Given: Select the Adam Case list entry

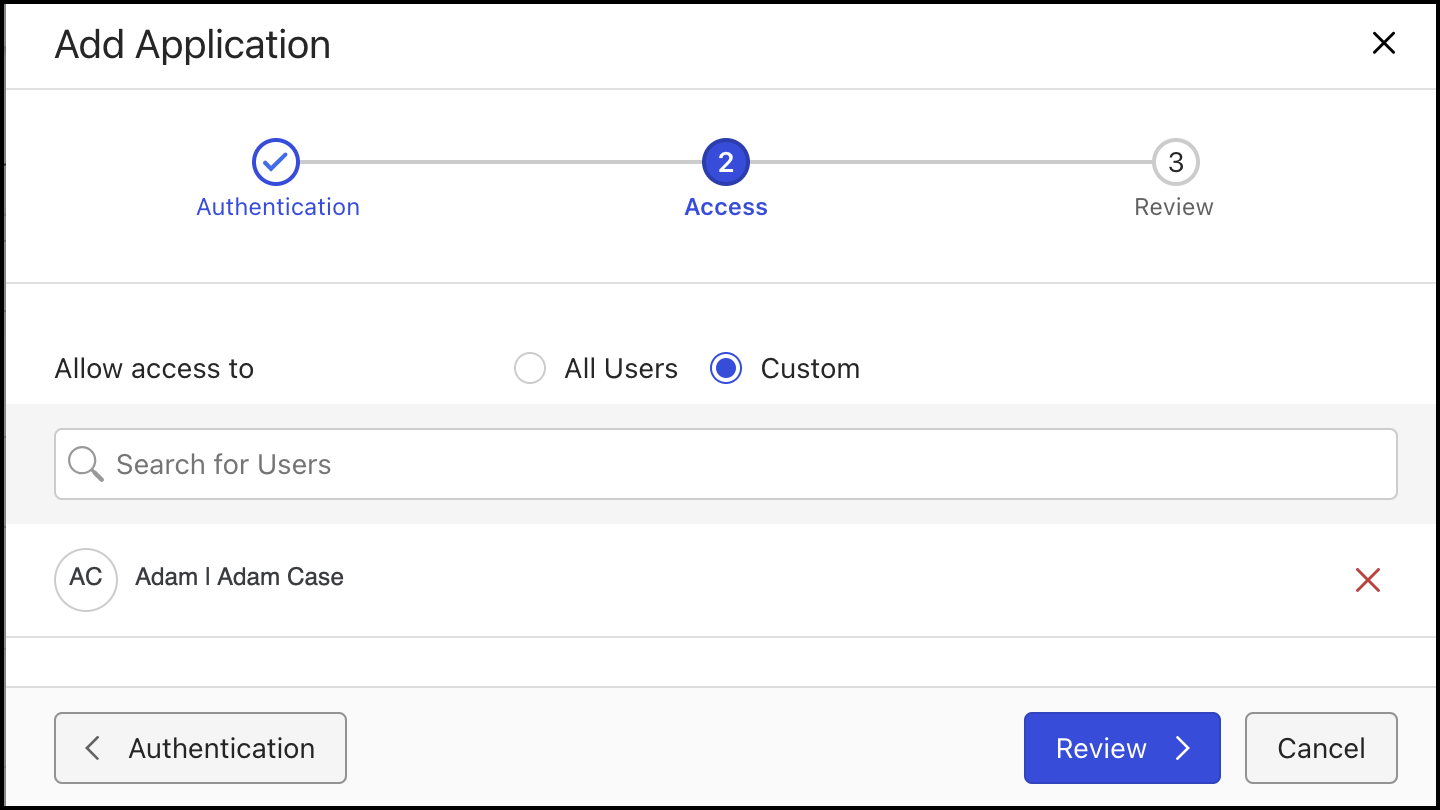Looking at the screenshot, I should (x=239, y=577).
